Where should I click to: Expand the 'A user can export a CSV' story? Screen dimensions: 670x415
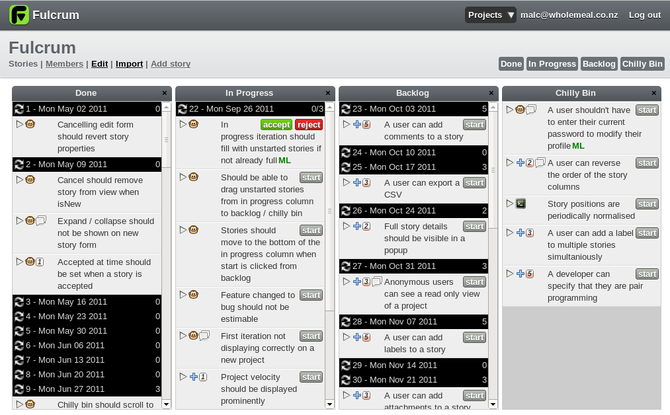pos(346,182)
